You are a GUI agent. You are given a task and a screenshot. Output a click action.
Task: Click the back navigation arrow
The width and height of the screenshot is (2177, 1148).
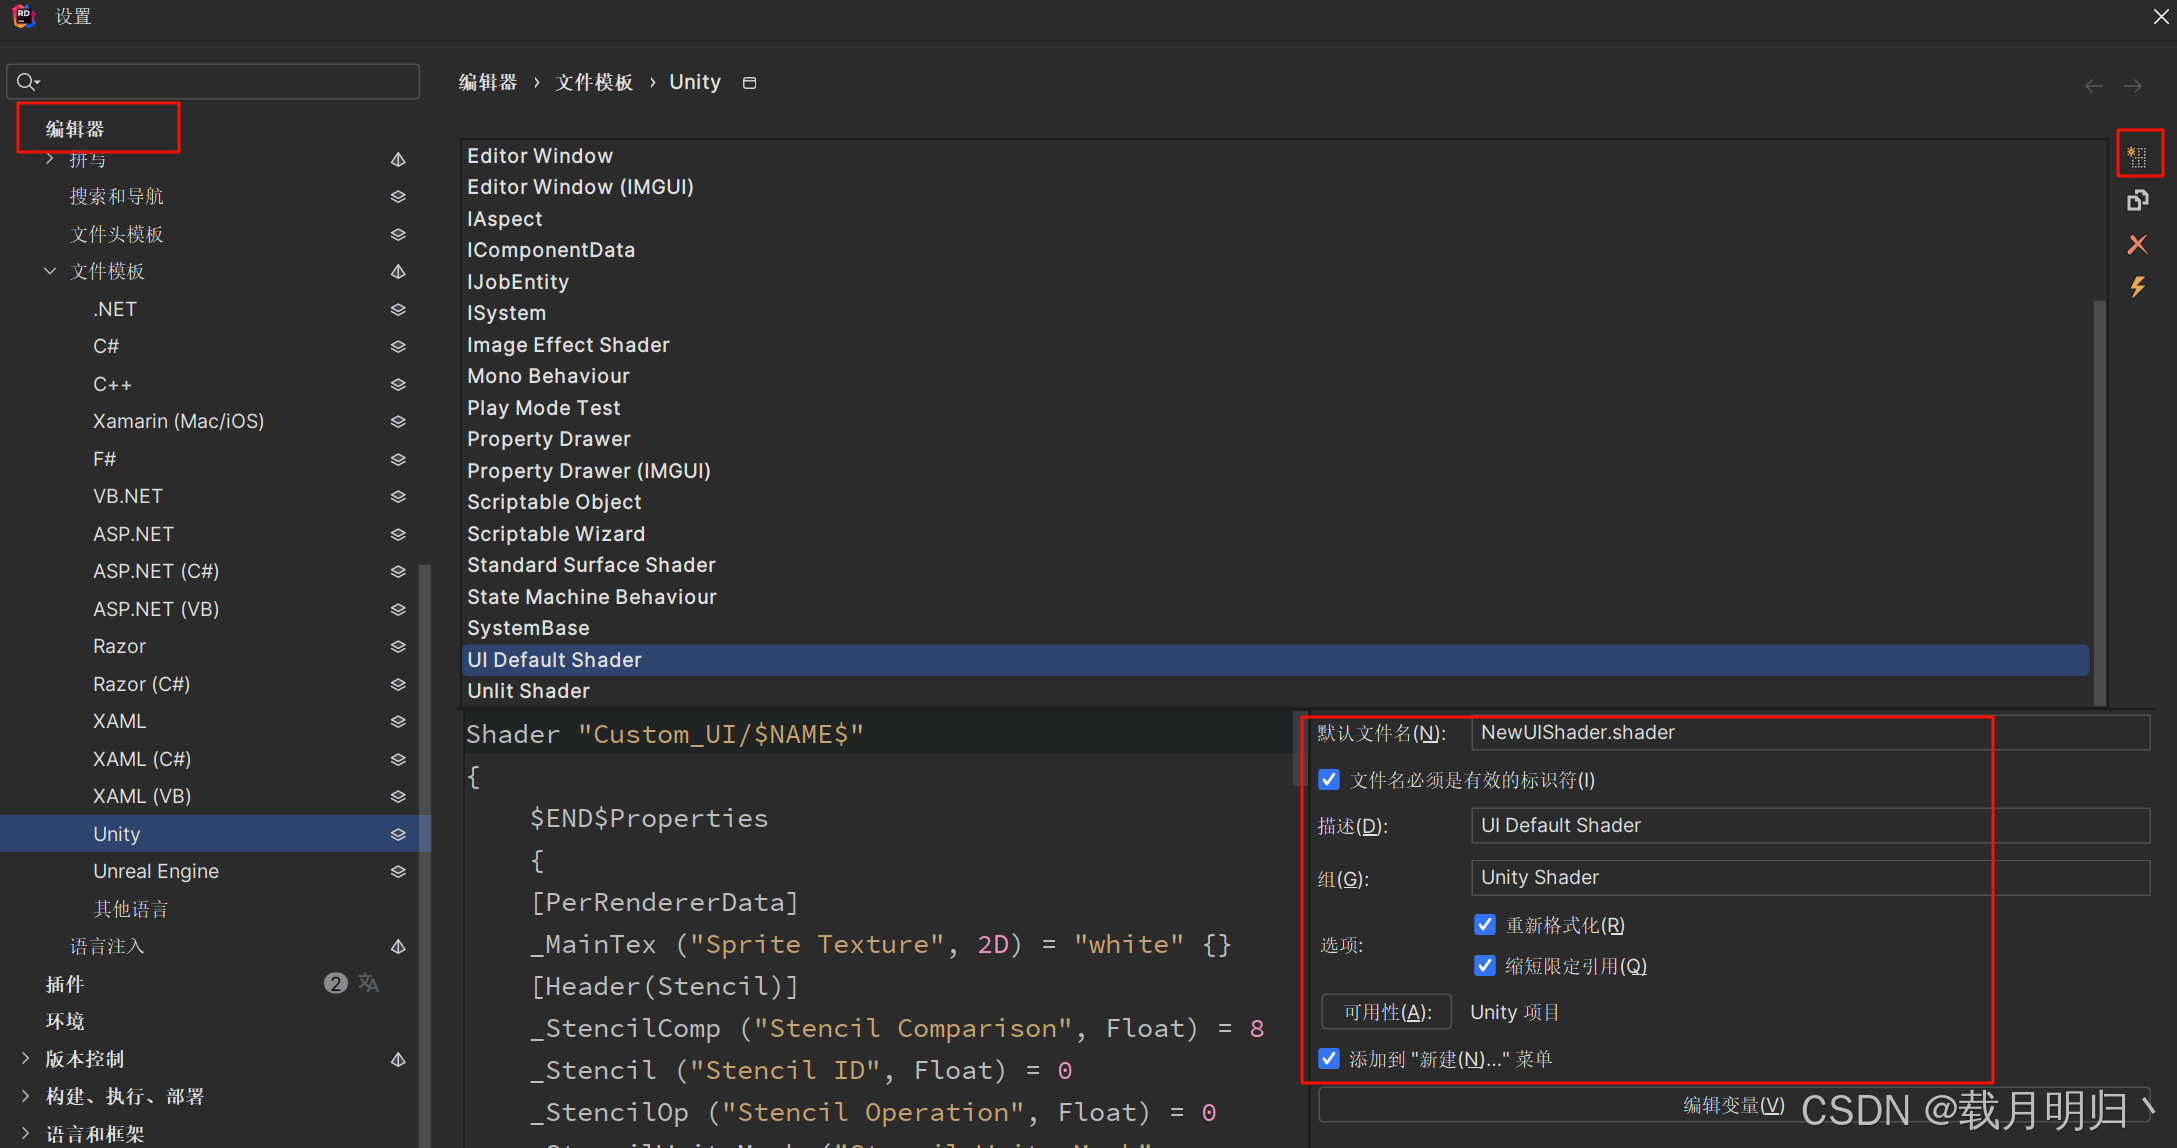(x=2093, y=86)
